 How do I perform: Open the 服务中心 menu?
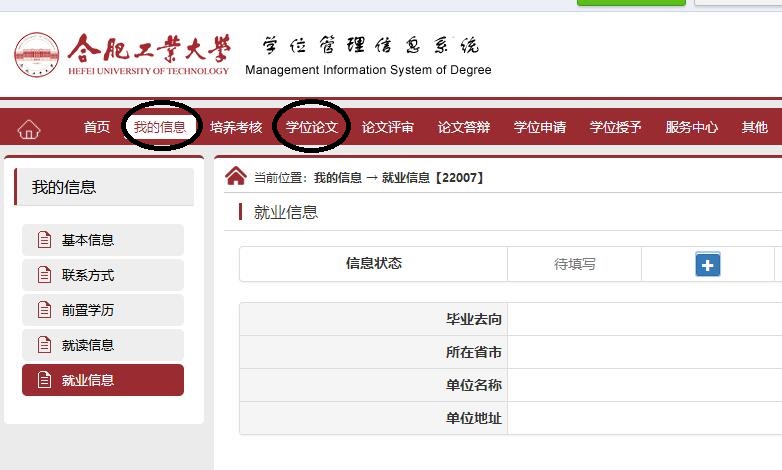click(x=692, y=128)
